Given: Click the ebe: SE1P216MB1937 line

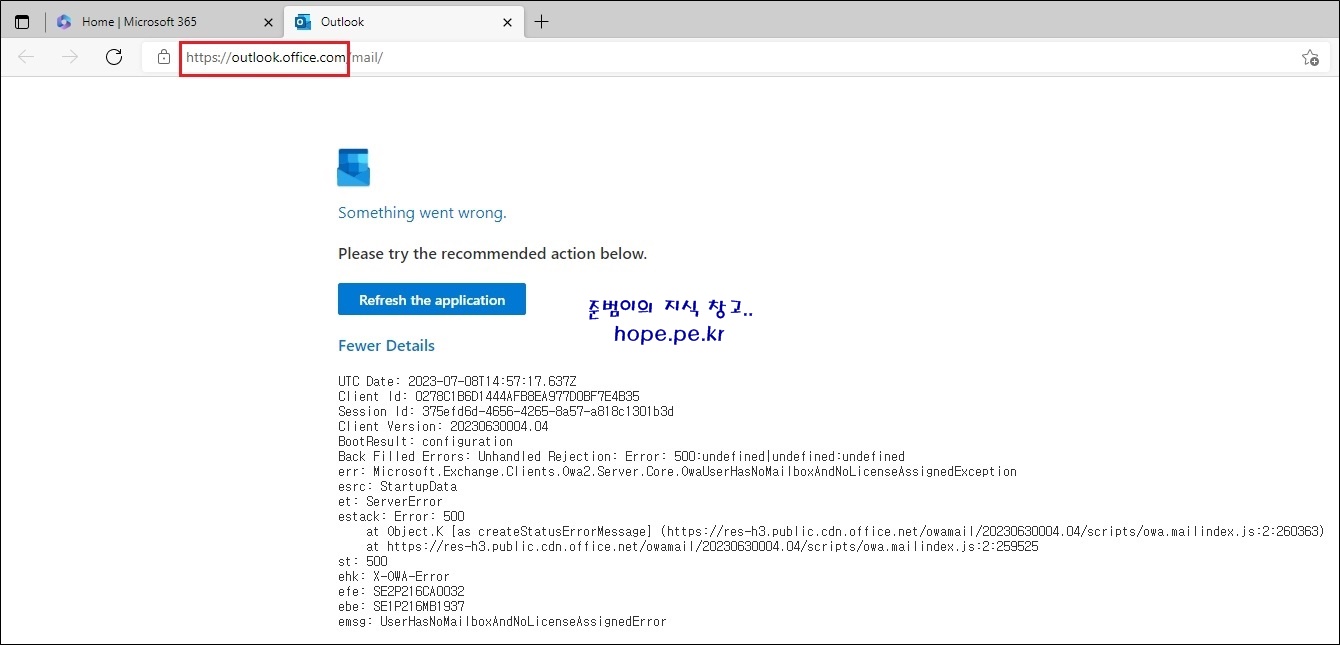Looking at the screenshot, I should (x=401, y=606).
